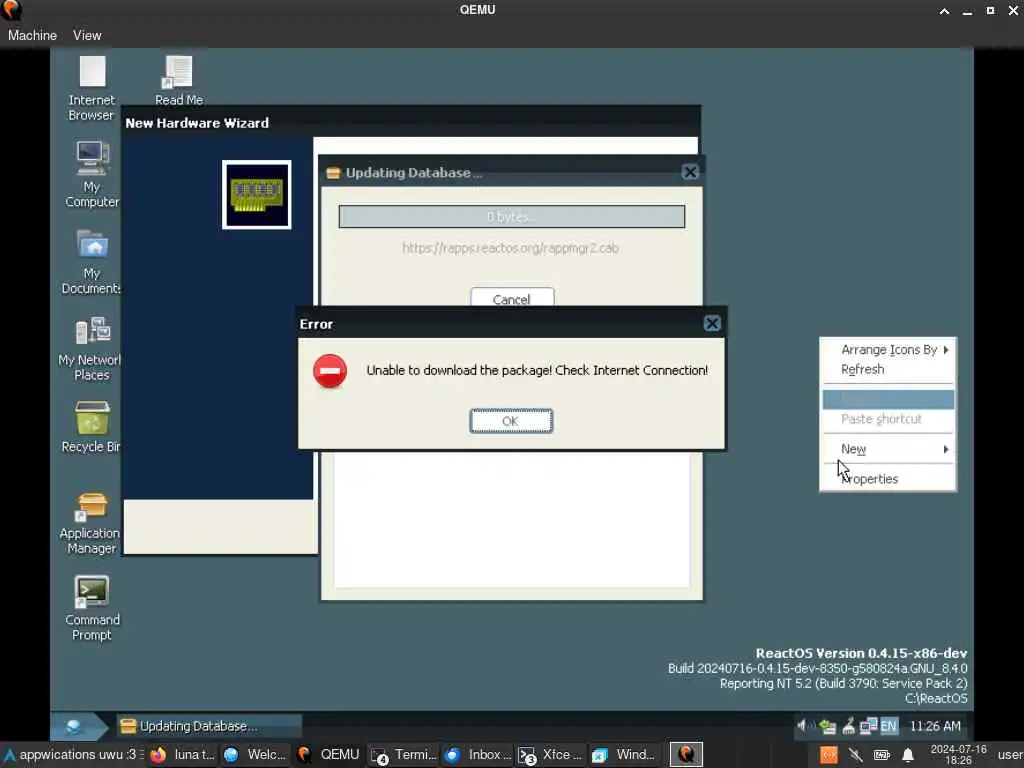Switch to the Inbox Thunderbird taskbar window
The width and height of the screenshot is (1024, 768).
tap(478, 755)
